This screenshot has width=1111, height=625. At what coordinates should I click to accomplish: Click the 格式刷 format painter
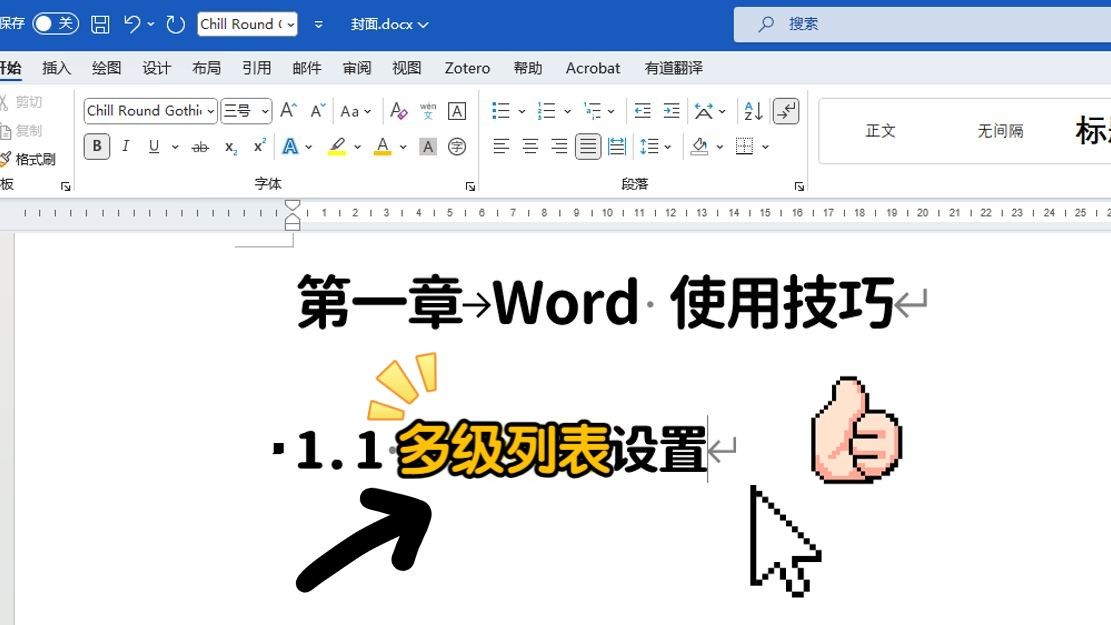coord(28,159)
